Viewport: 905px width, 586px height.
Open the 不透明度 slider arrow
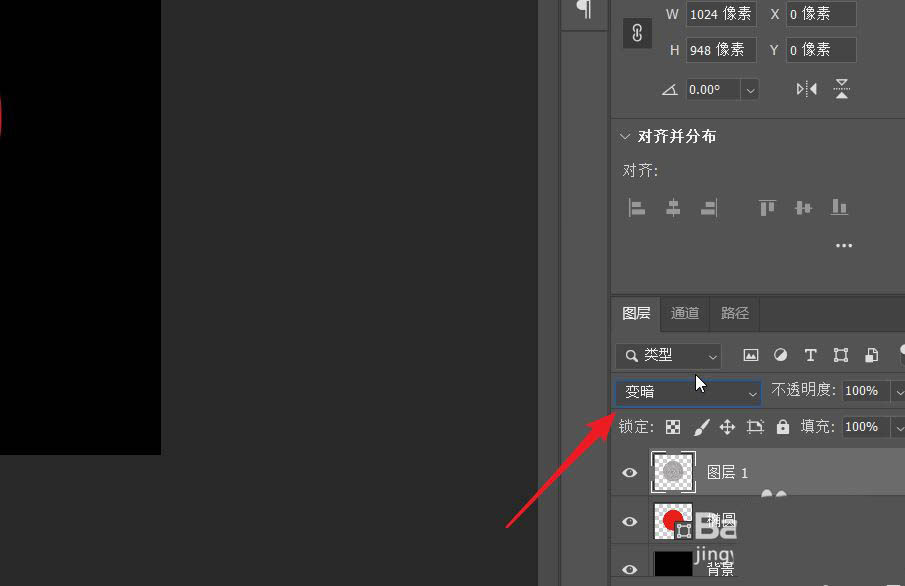898,392
